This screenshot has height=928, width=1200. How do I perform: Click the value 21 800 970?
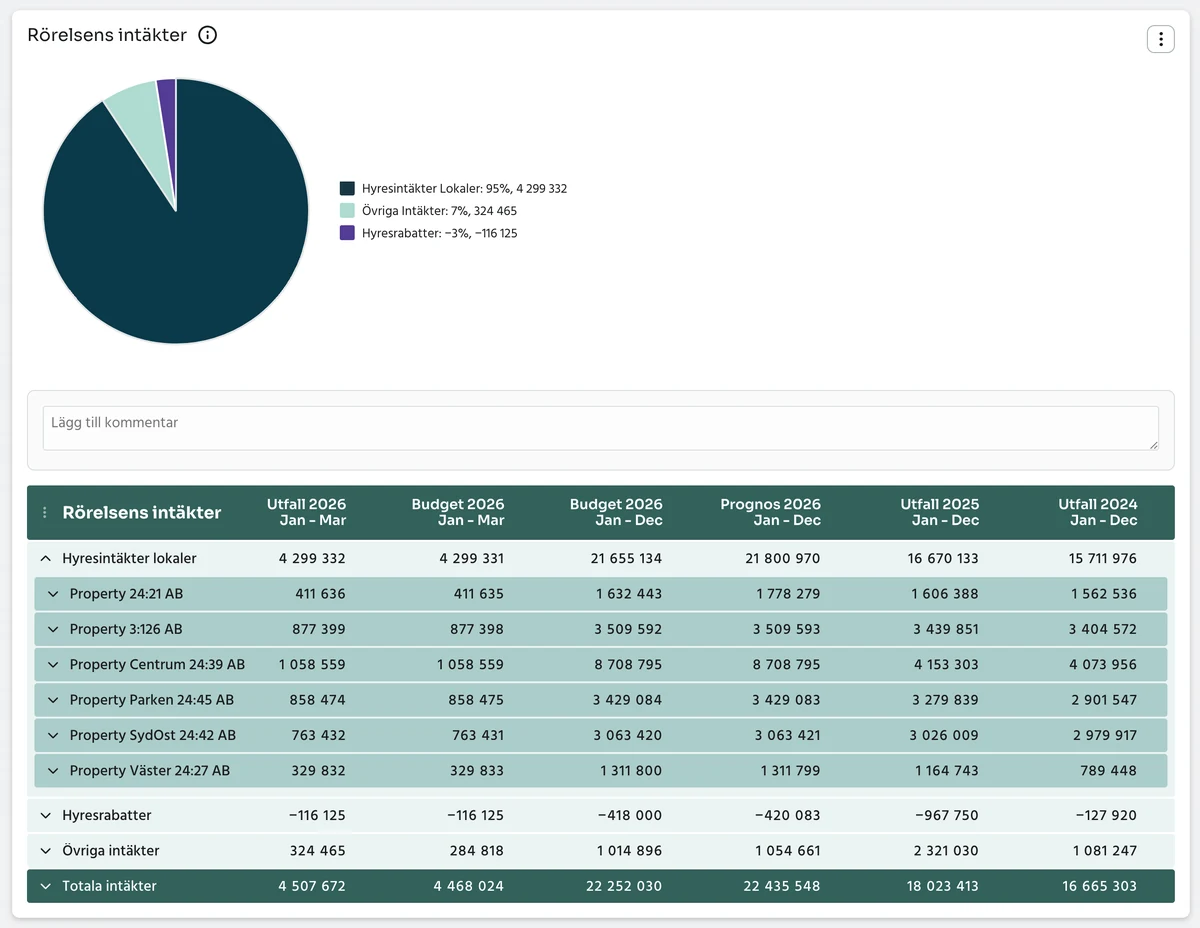(x=783, y=558)
